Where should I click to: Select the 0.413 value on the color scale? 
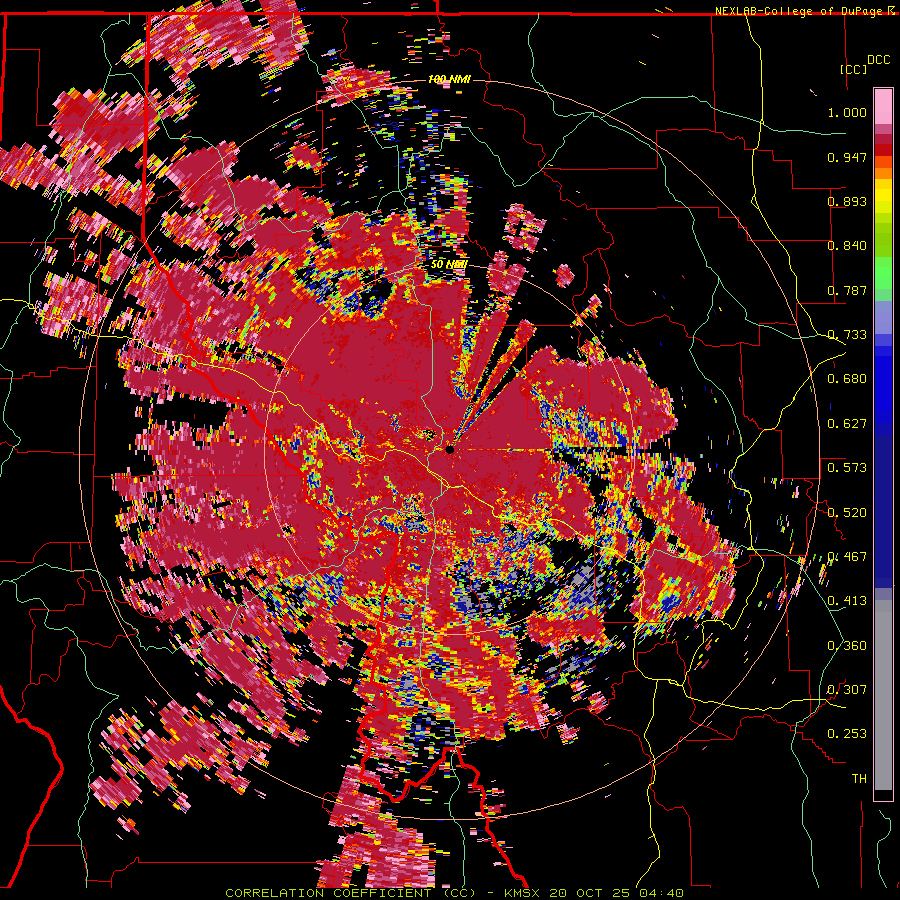847,601
